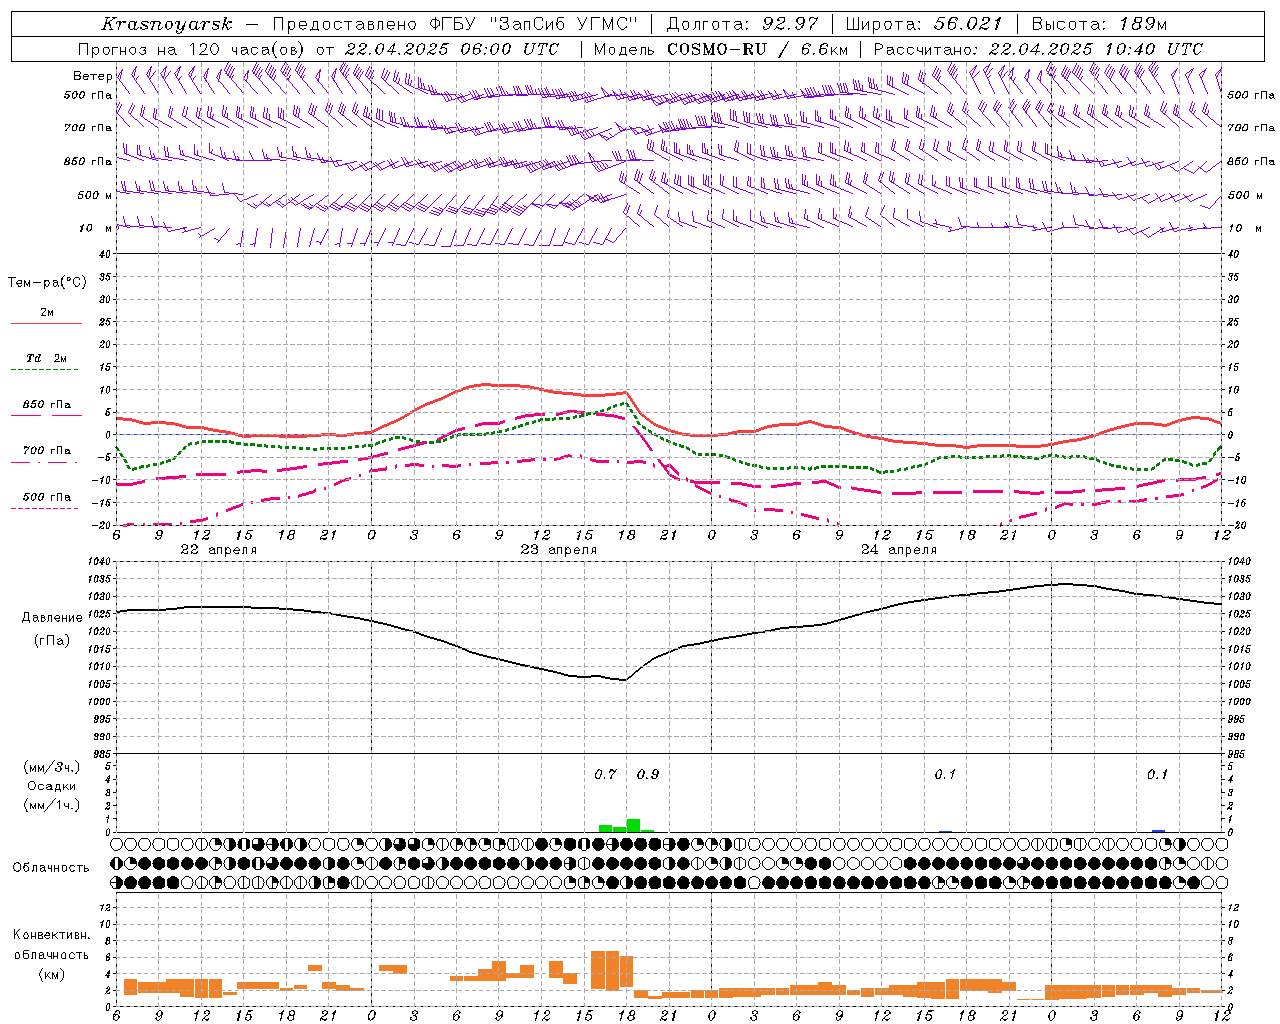The width and height of the screenshot is (1280, 1024).
Task: Click the 'Конвективн.' convective cloud label
Action: (52, 935)
